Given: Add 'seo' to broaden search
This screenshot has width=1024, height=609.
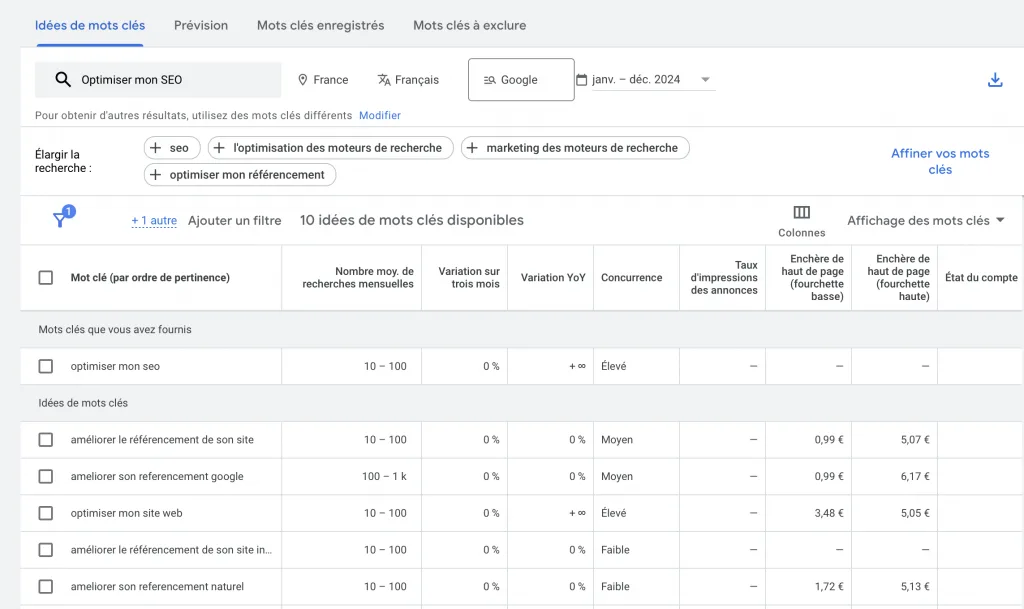Looking at the screenshot, I should tap(172, 148).
